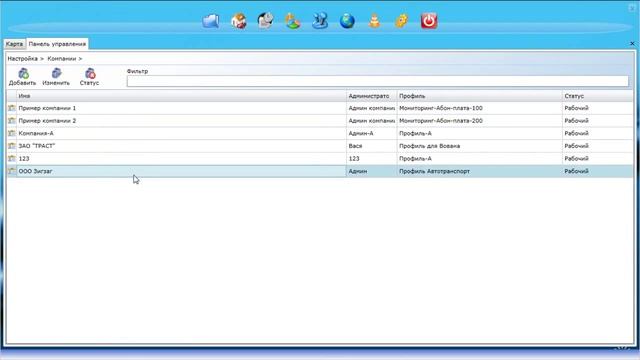Click administrator cell Вася

(355, 146)
